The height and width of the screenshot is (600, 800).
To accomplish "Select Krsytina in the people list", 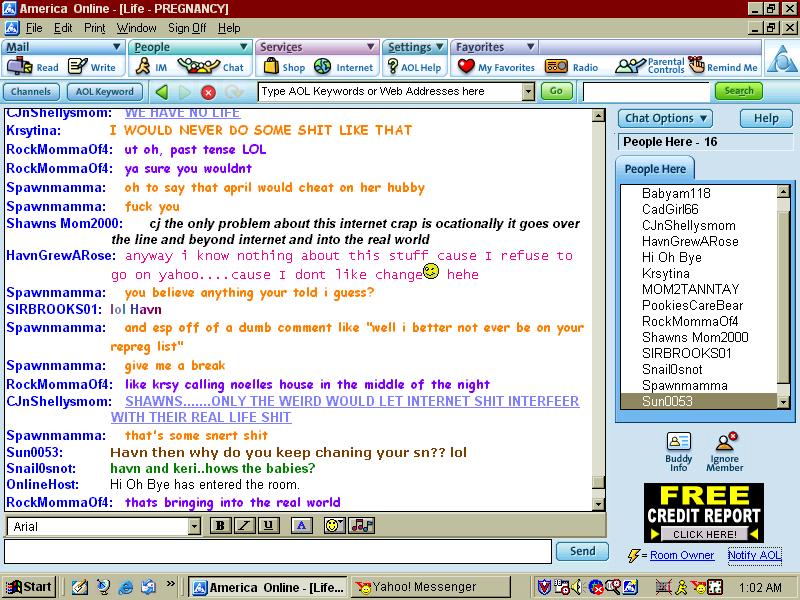I will coord(665,273).
